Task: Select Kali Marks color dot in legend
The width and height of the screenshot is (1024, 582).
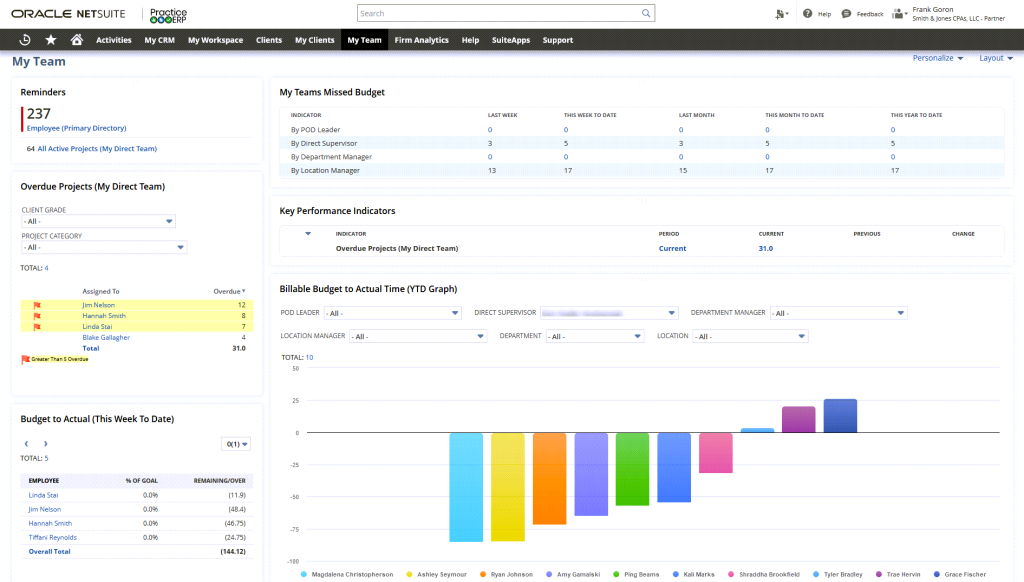Action: click(x=677, y=573)
